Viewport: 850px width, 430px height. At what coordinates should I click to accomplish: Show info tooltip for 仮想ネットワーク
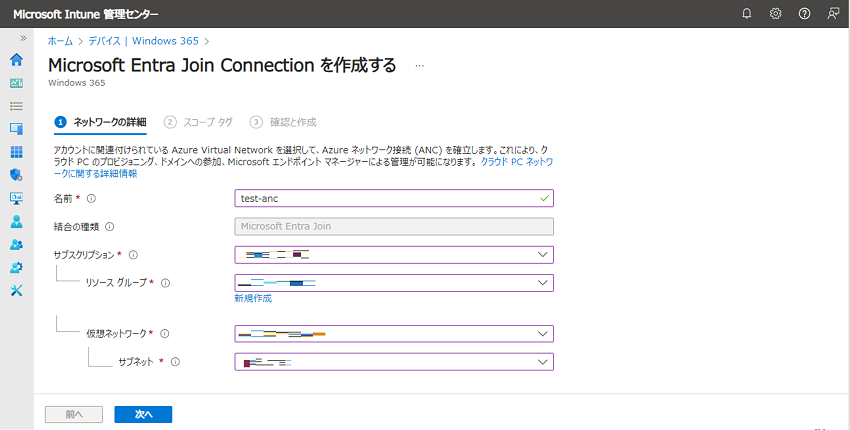[165, 333]
